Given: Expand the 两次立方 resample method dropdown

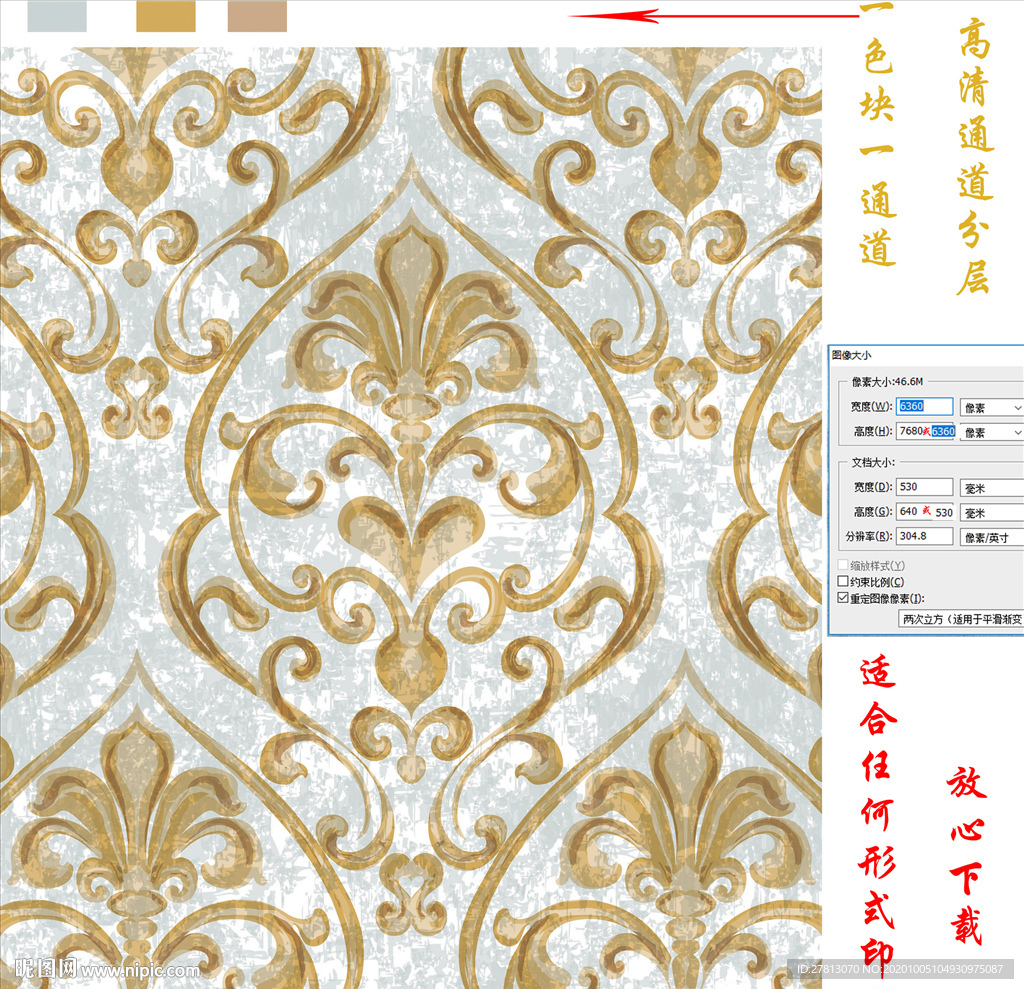Looking at the screenshot, I should tap(960, 619).
